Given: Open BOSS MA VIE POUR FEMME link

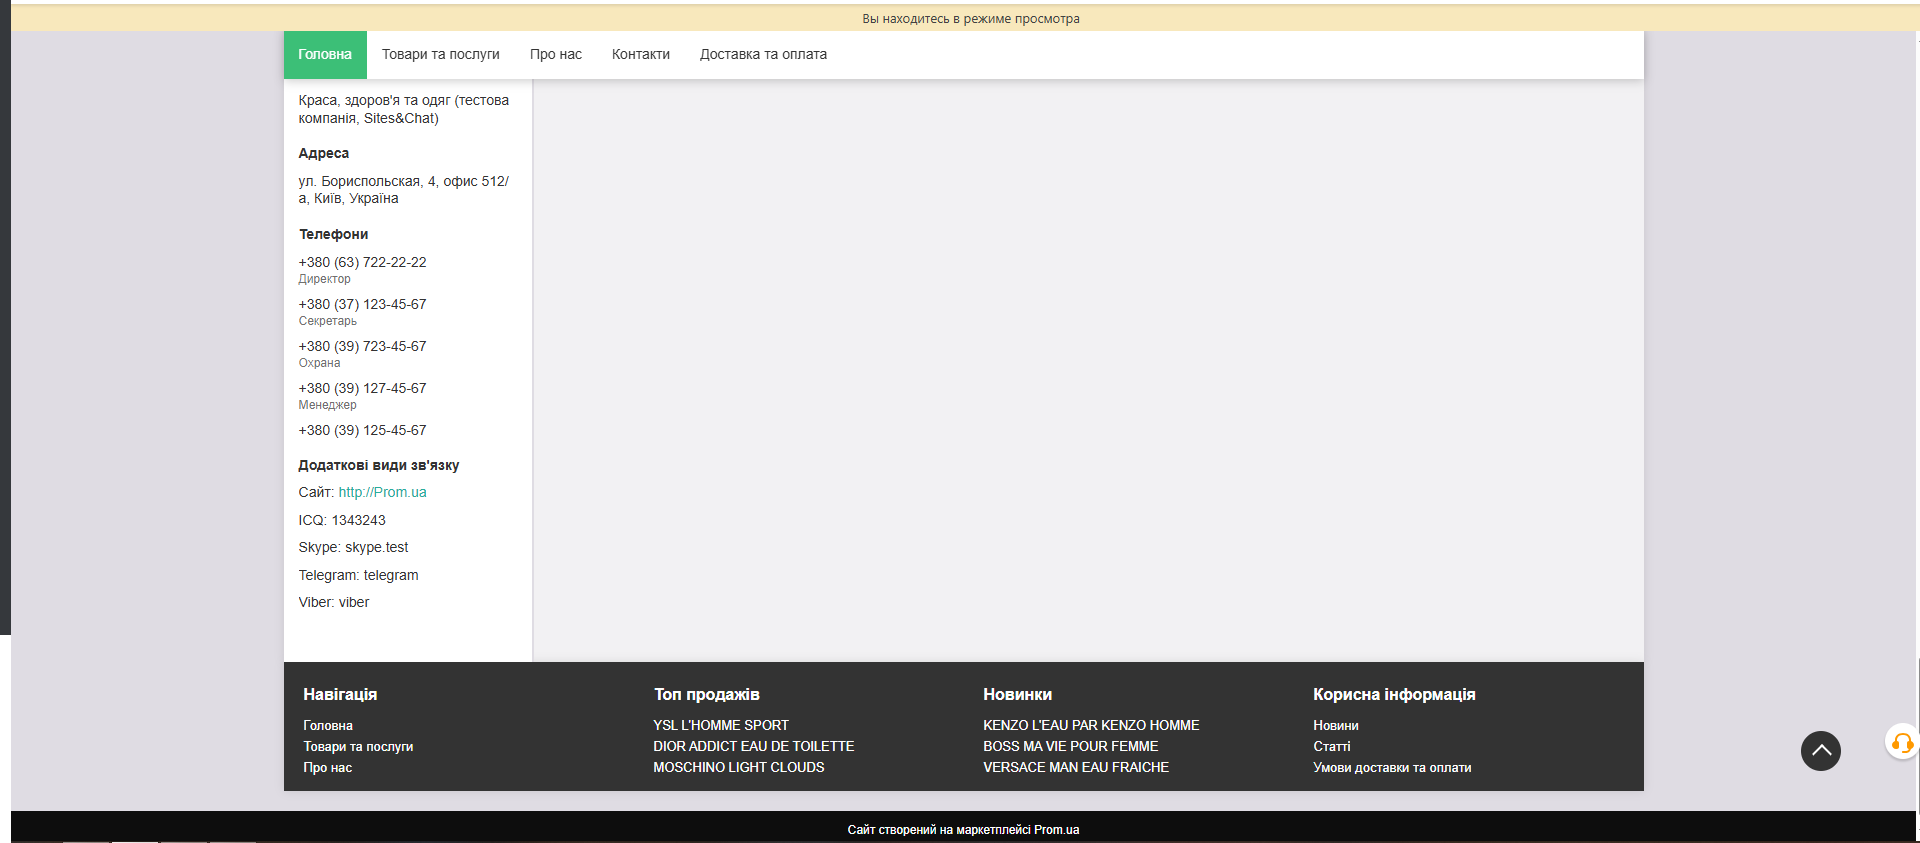Looking at the screenshot, I should 1070,747.
